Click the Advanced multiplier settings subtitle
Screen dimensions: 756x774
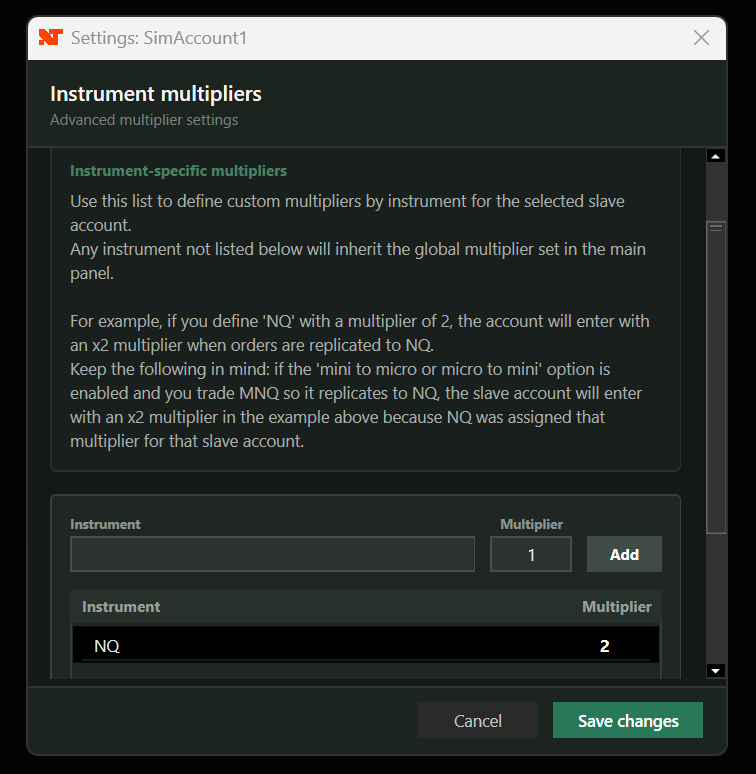tap(144, 120)
